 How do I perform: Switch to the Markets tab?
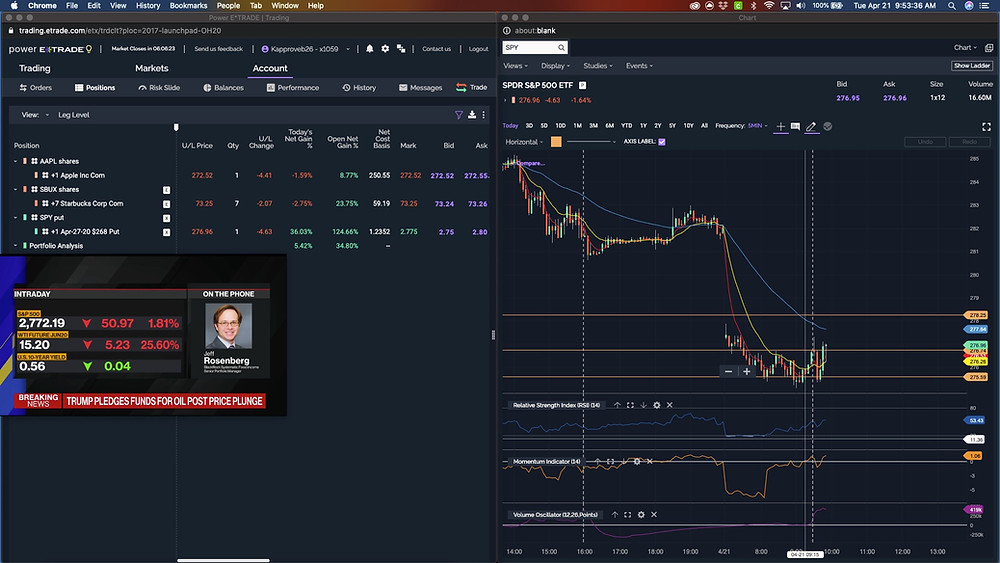point(152,68)
